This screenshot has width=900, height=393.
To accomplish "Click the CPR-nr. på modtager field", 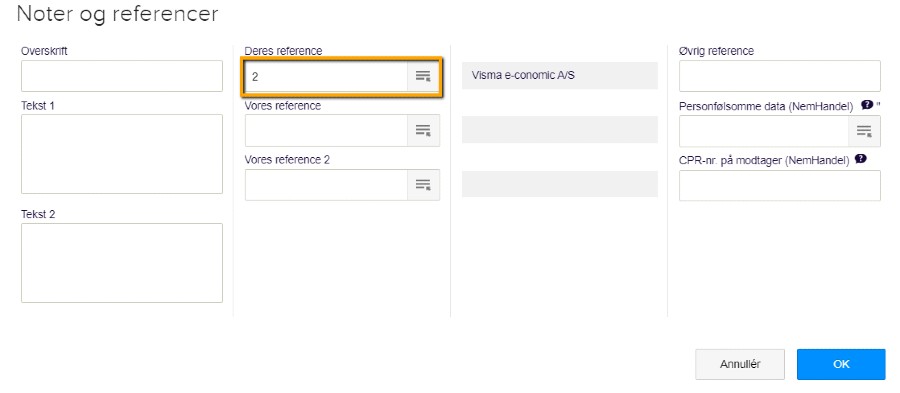I will pos(779,185).
